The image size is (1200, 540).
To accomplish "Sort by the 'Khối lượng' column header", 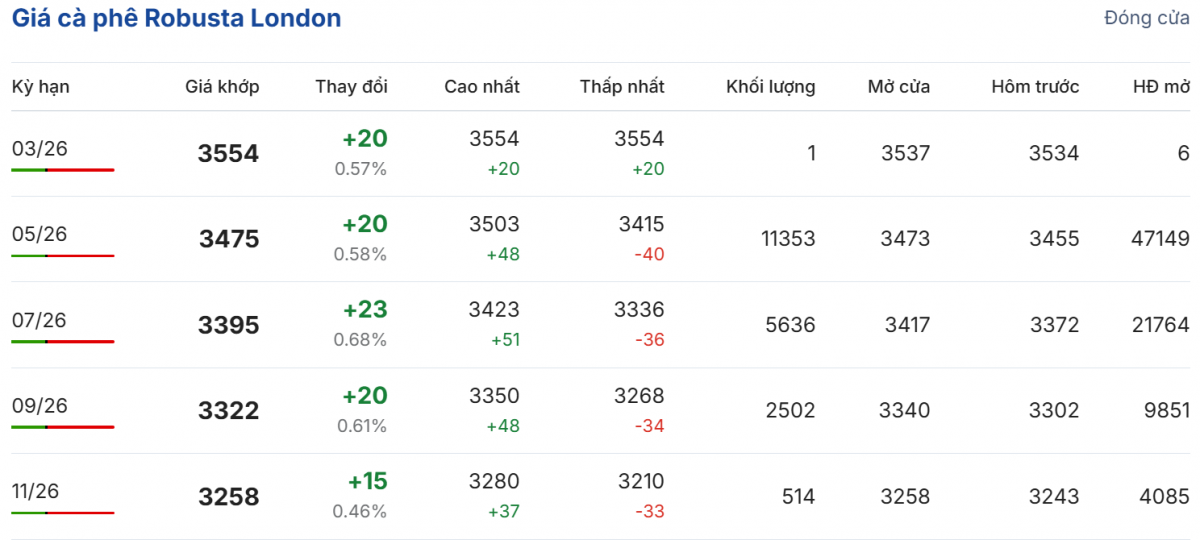I will pos(770,87).
